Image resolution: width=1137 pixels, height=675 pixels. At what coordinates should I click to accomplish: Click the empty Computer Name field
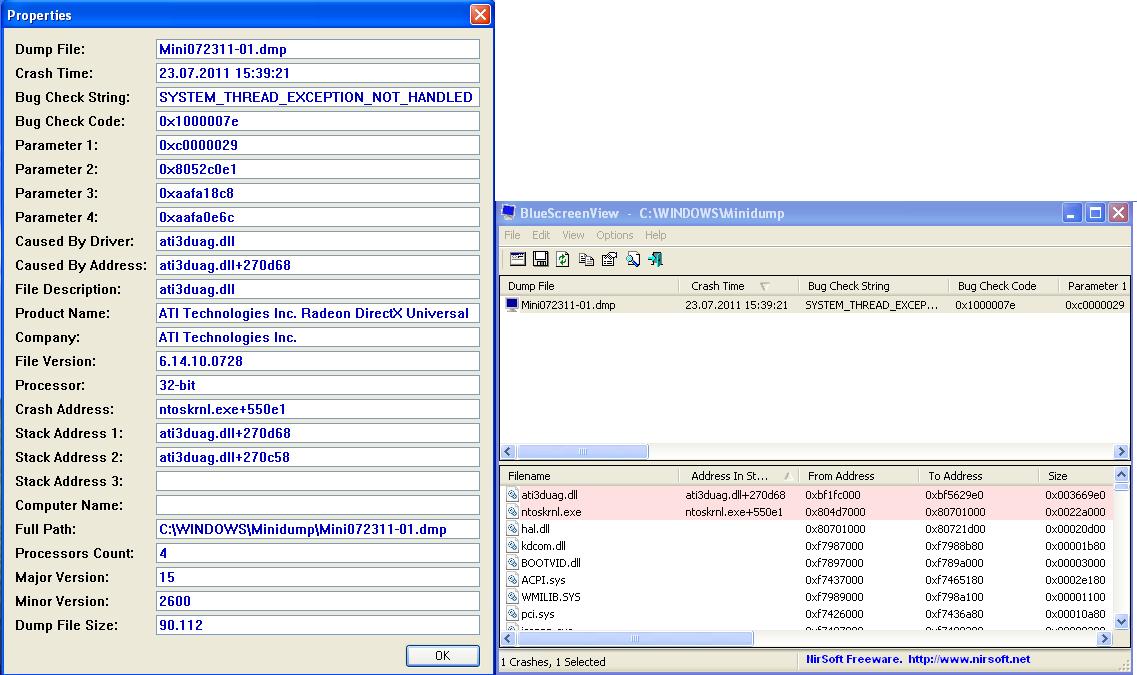point(318,505)
